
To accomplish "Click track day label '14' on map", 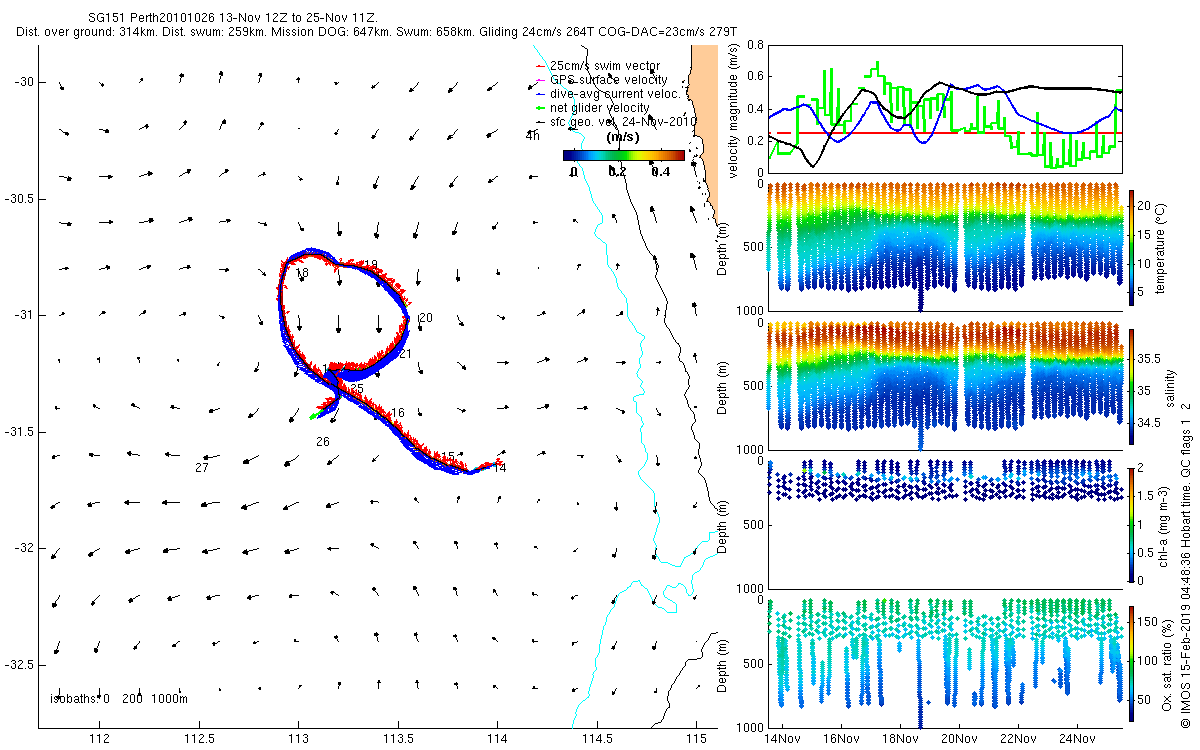I will pos(500,467).
